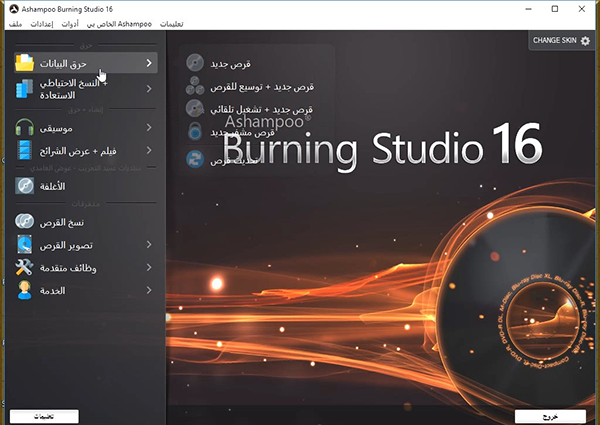Click the New Disc + Disc Spanning icon
The height and width of the screenshot is (425, 600).
(195, 86)
